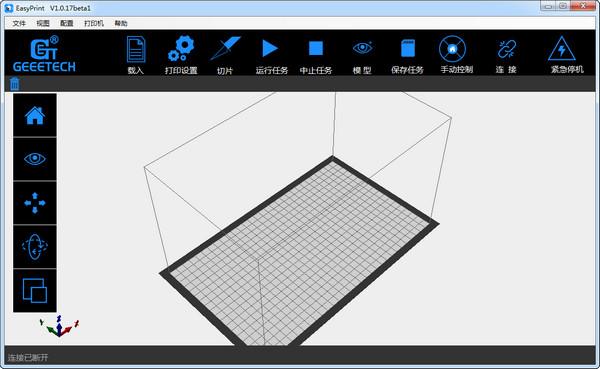600x369 pixels.
Task: Click the Geeetech logo
Action: click(44, 54)
